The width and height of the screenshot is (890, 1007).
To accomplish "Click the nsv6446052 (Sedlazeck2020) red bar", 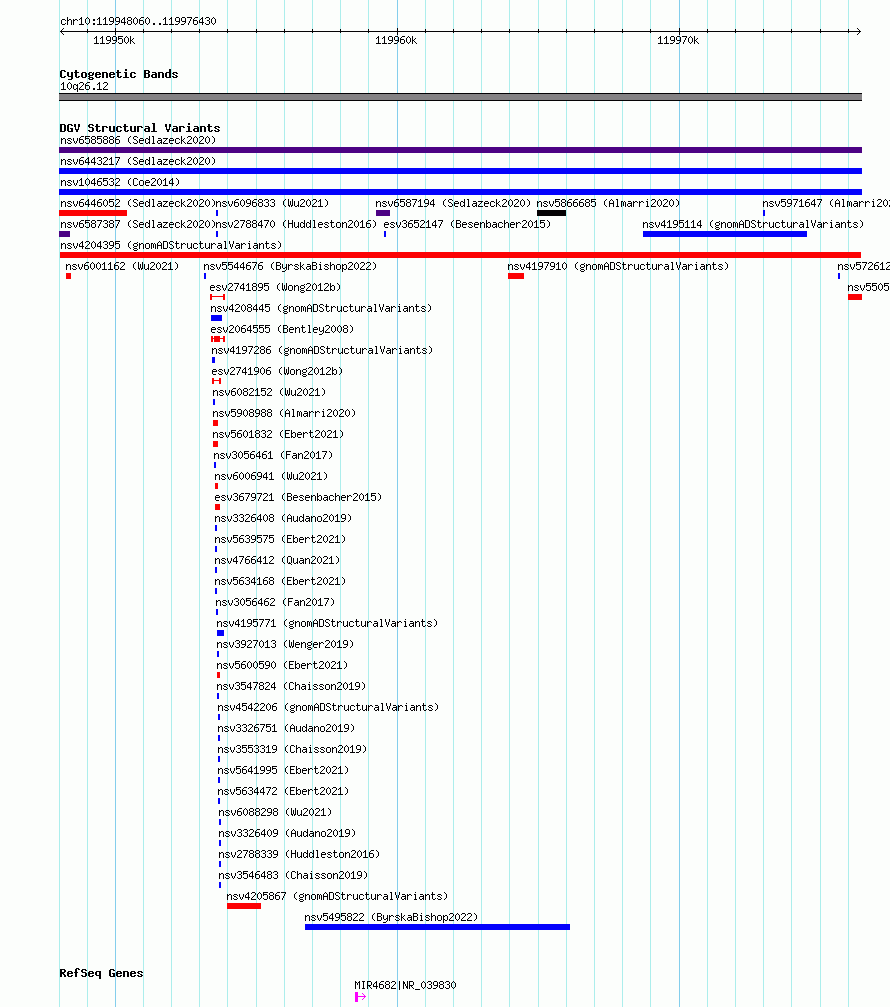I will click(93, 213).
